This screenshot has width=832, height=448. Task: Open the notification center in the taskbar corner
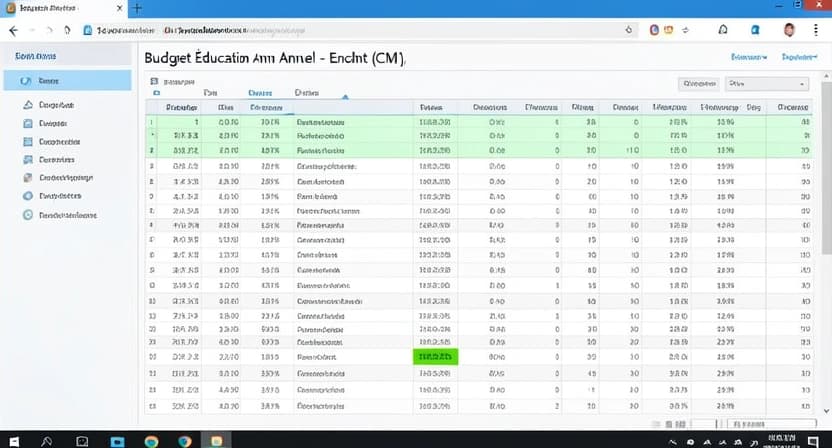point(813,441)
